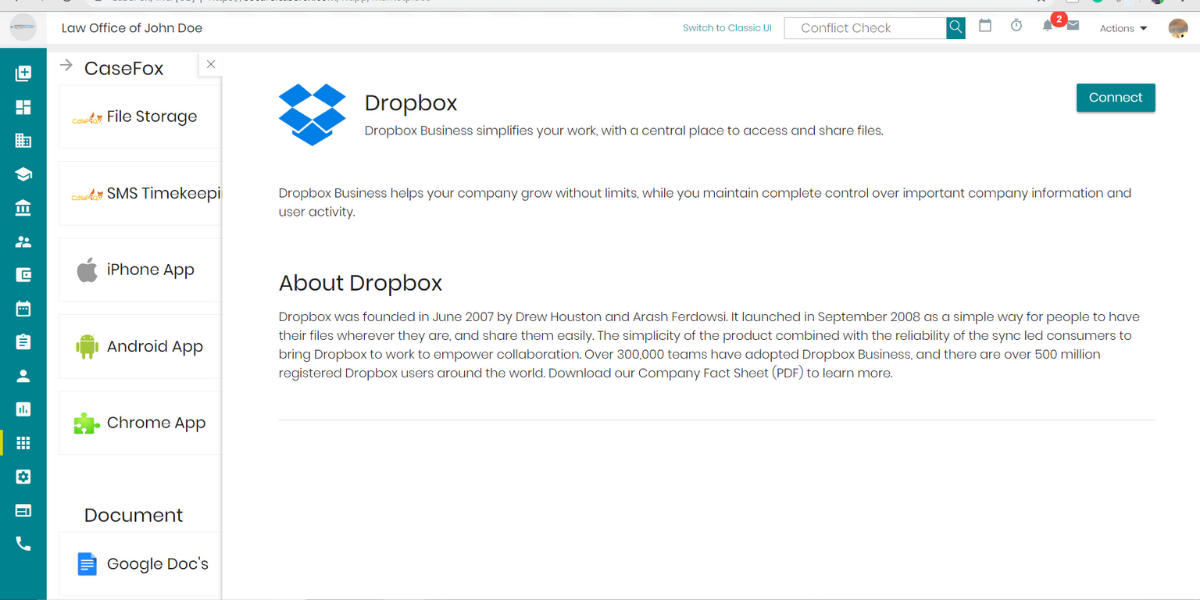Close the CaseFox app list panel
The image size is (1200, 600).
tap(210, 64)
